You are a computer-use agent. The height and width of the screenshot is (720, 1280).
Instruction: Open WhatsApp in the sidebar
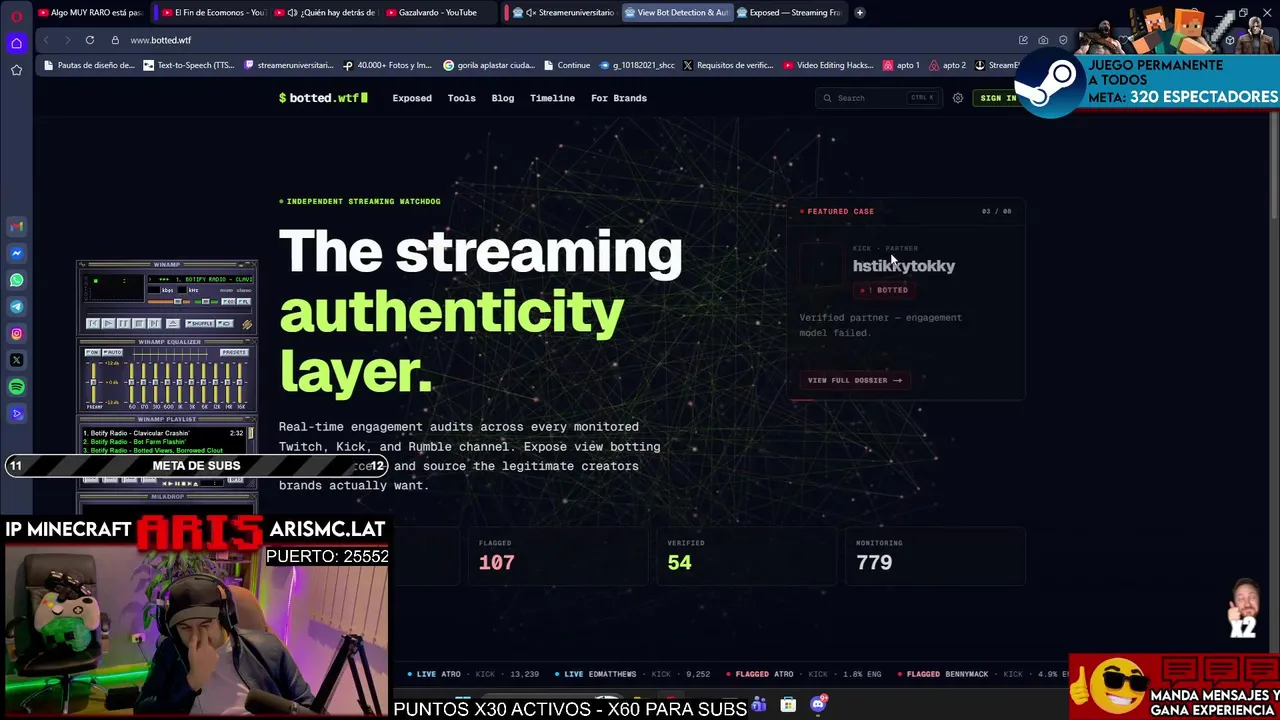coord(16,280)
